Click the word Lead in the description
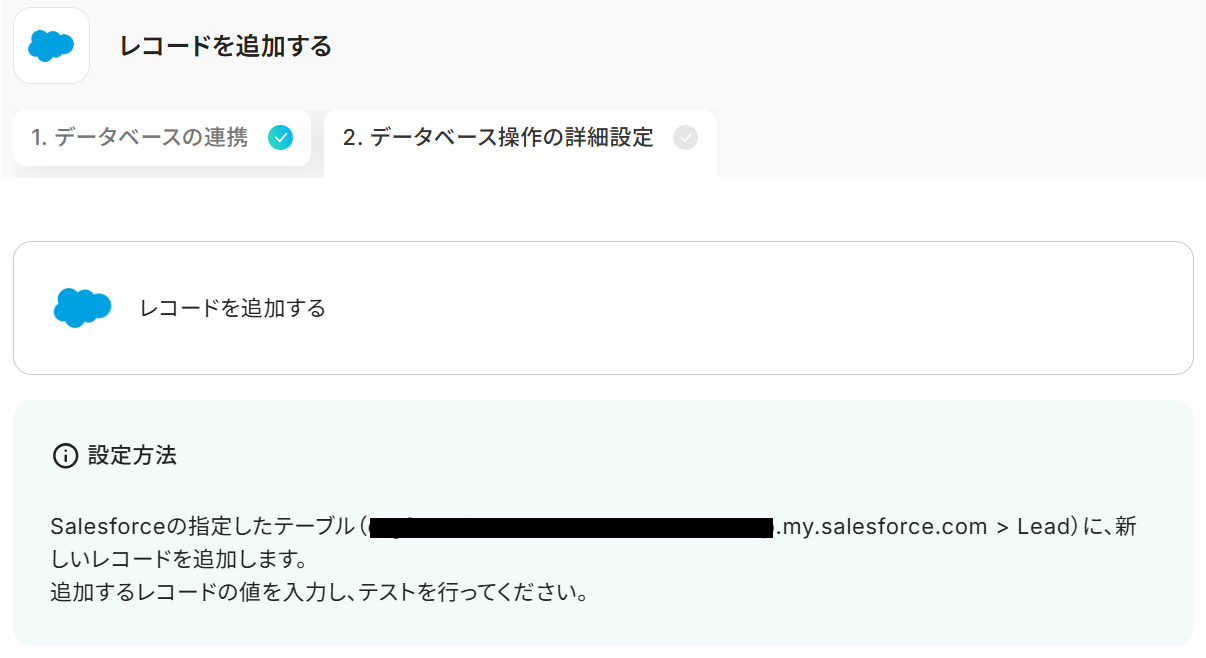Screen dimensions: 1206x658 (1043, 527)
